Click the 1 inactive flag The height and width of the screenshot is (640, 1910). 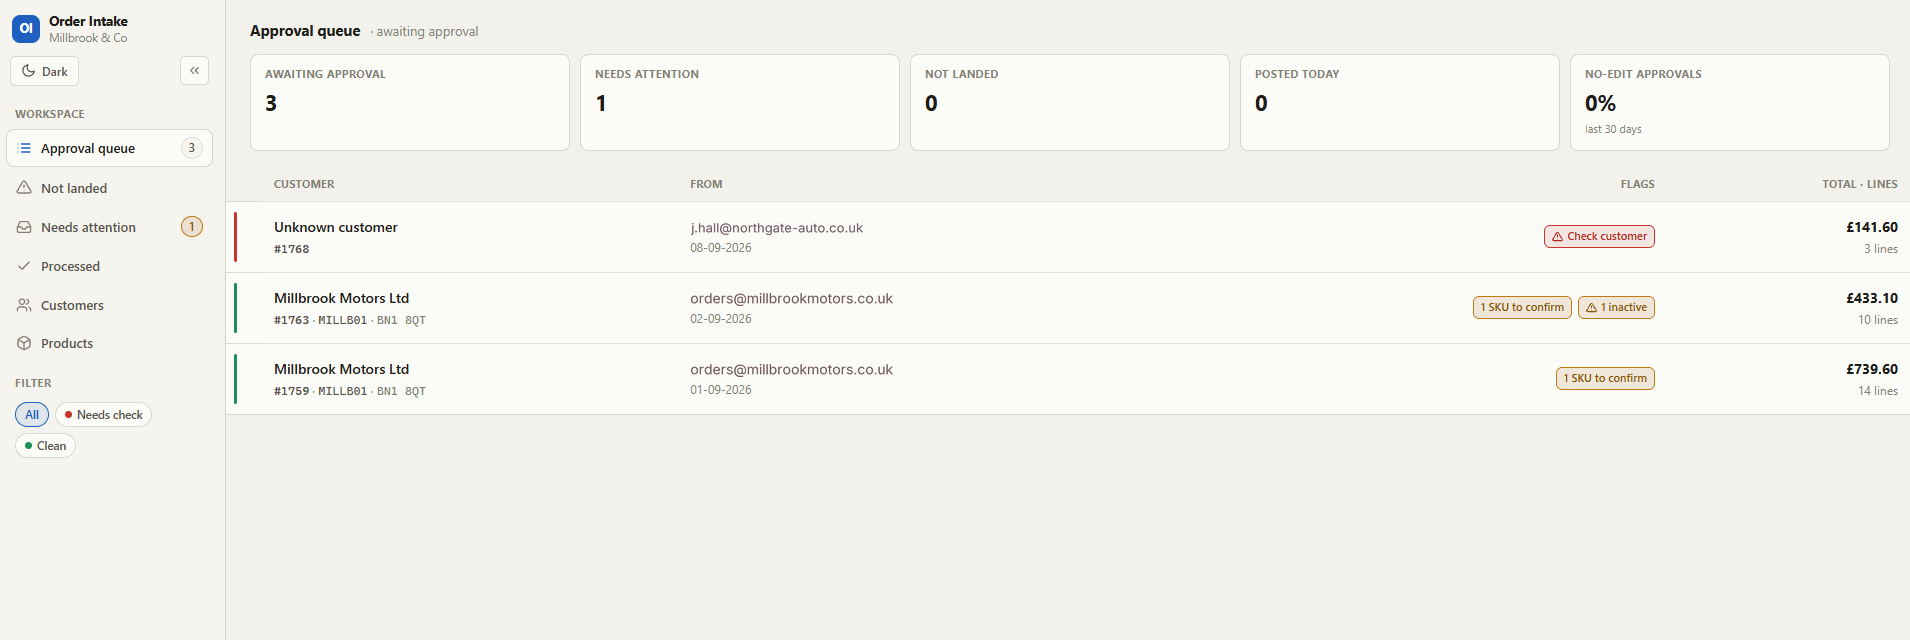1616,307
